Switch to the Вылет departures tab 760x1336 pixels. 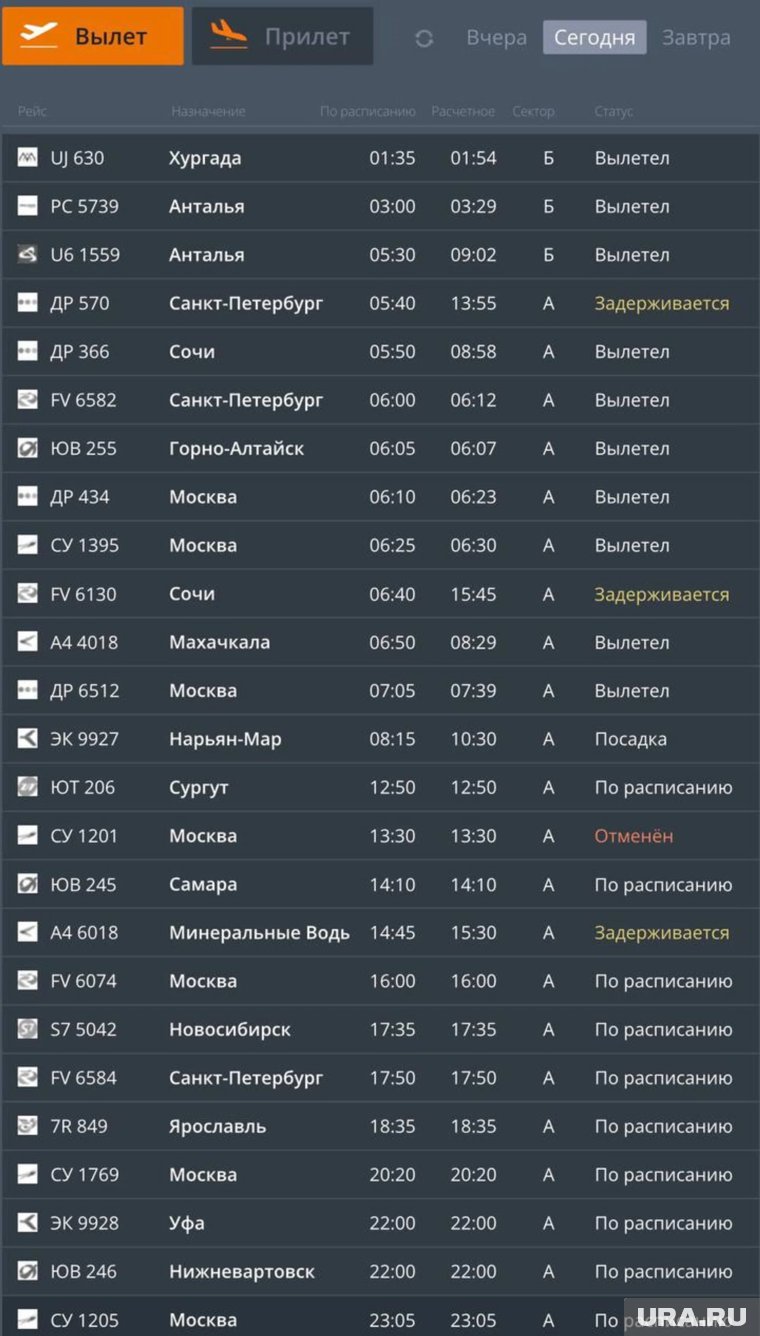[x=93, y=37]
